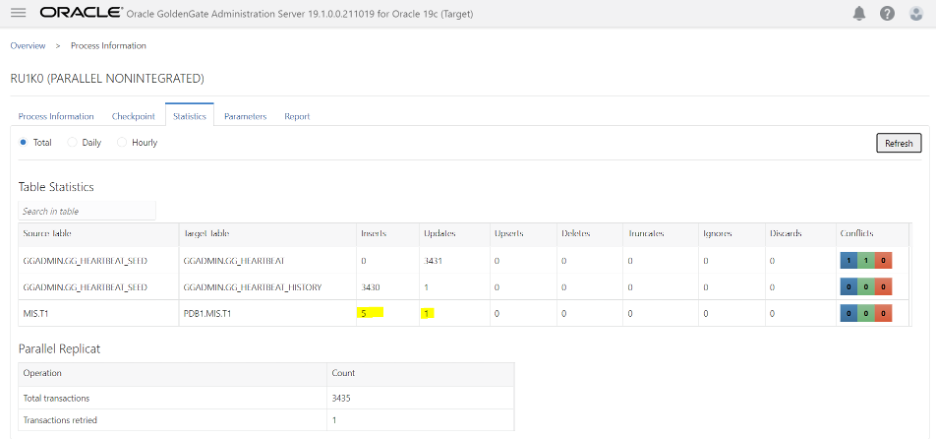Click green conflict badge in GG_HEARTBEAT row
The image size is (936, 440).
pyautogui.click(x=866, y=261)
